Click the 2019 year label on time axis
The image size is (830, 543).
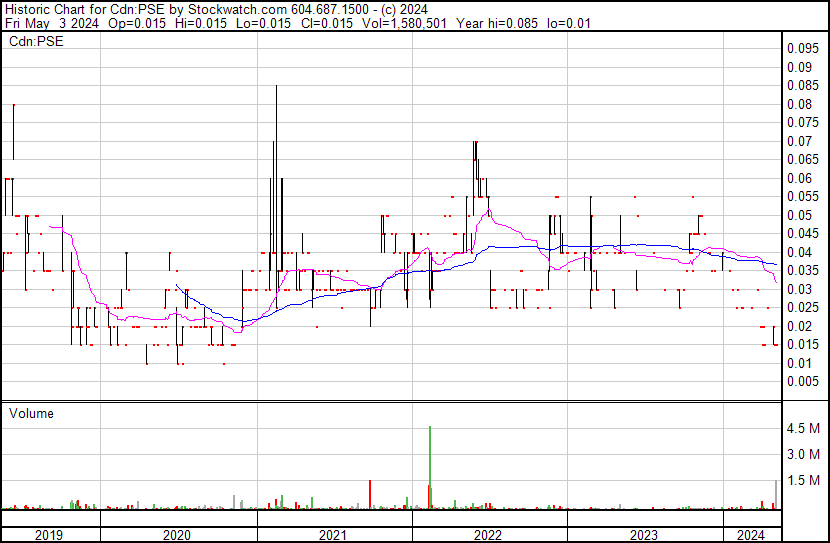tap(49, 535)
